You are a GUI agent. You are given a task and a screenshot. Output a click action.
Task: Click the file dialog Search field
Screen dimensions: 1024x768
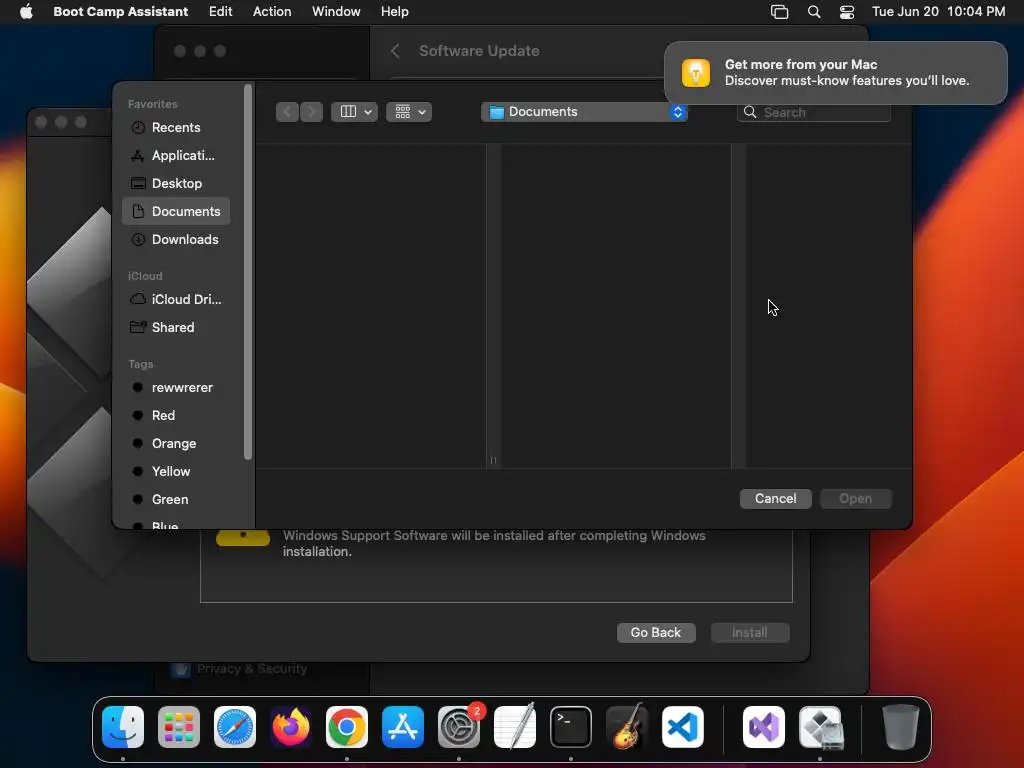pos(814,112)
